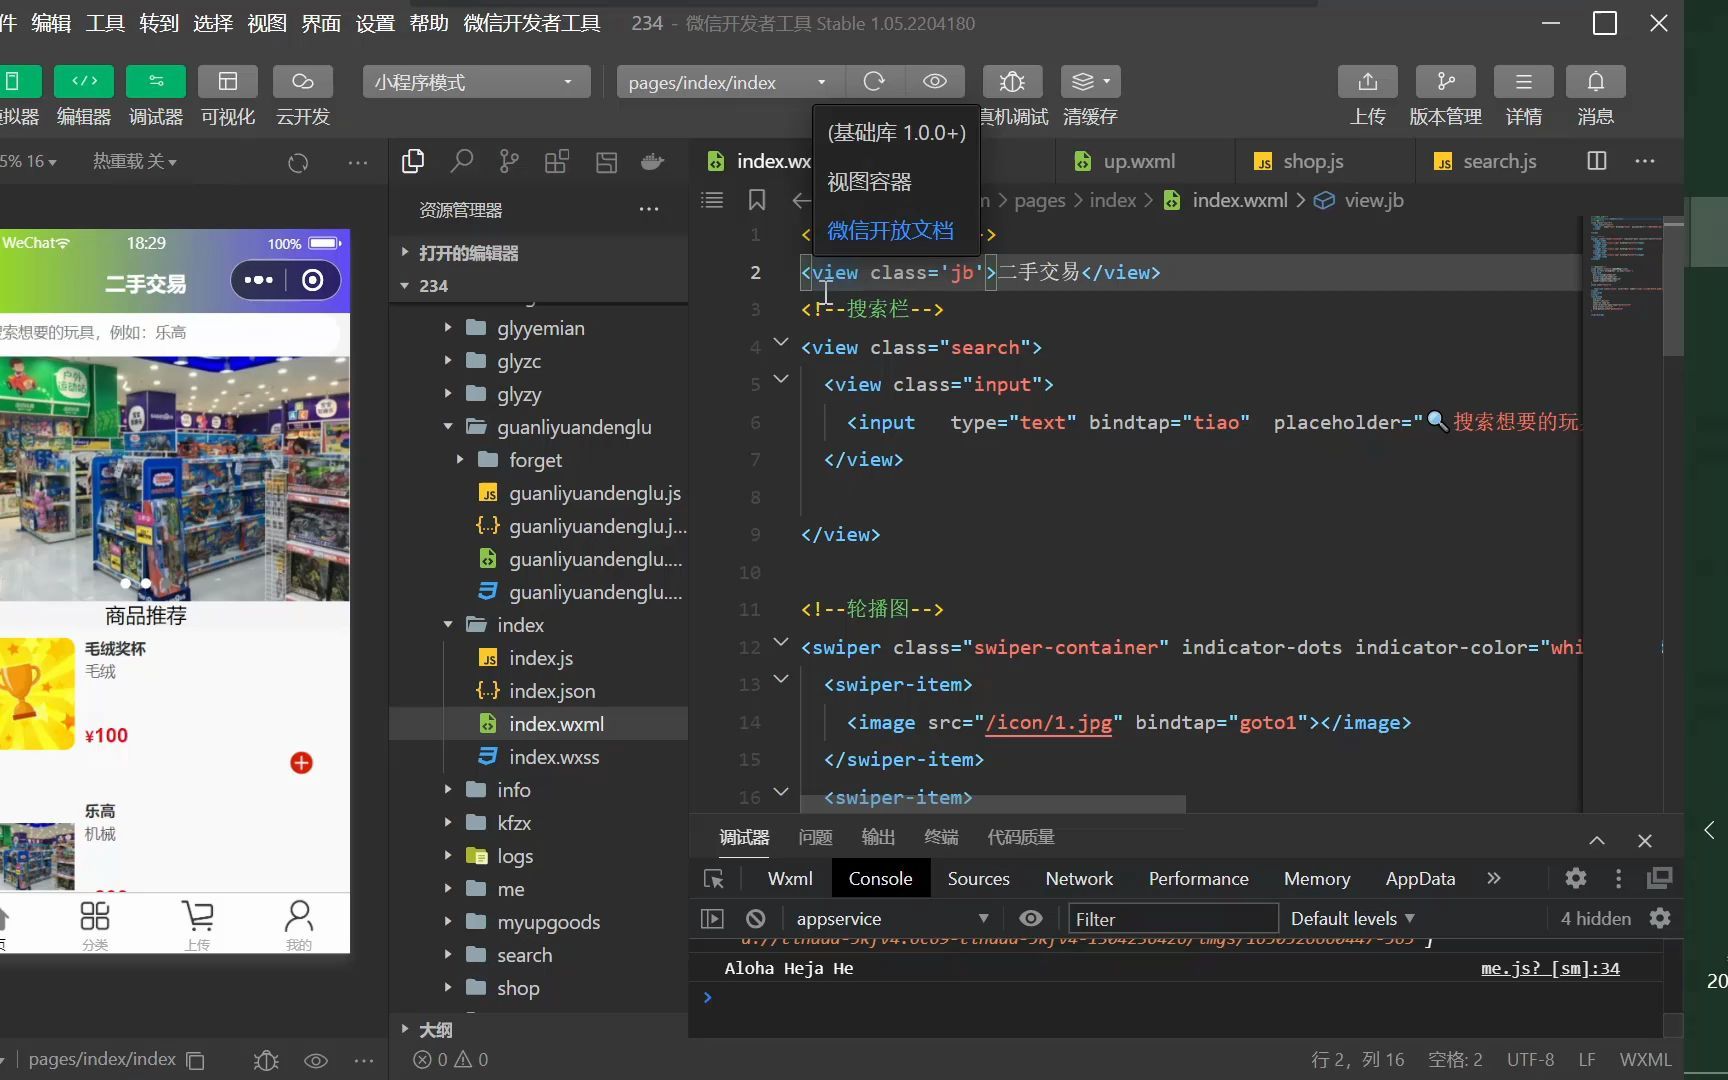Close the debugger panel
This screenshot has height=1080, width=1728.
coord(1645,841)
